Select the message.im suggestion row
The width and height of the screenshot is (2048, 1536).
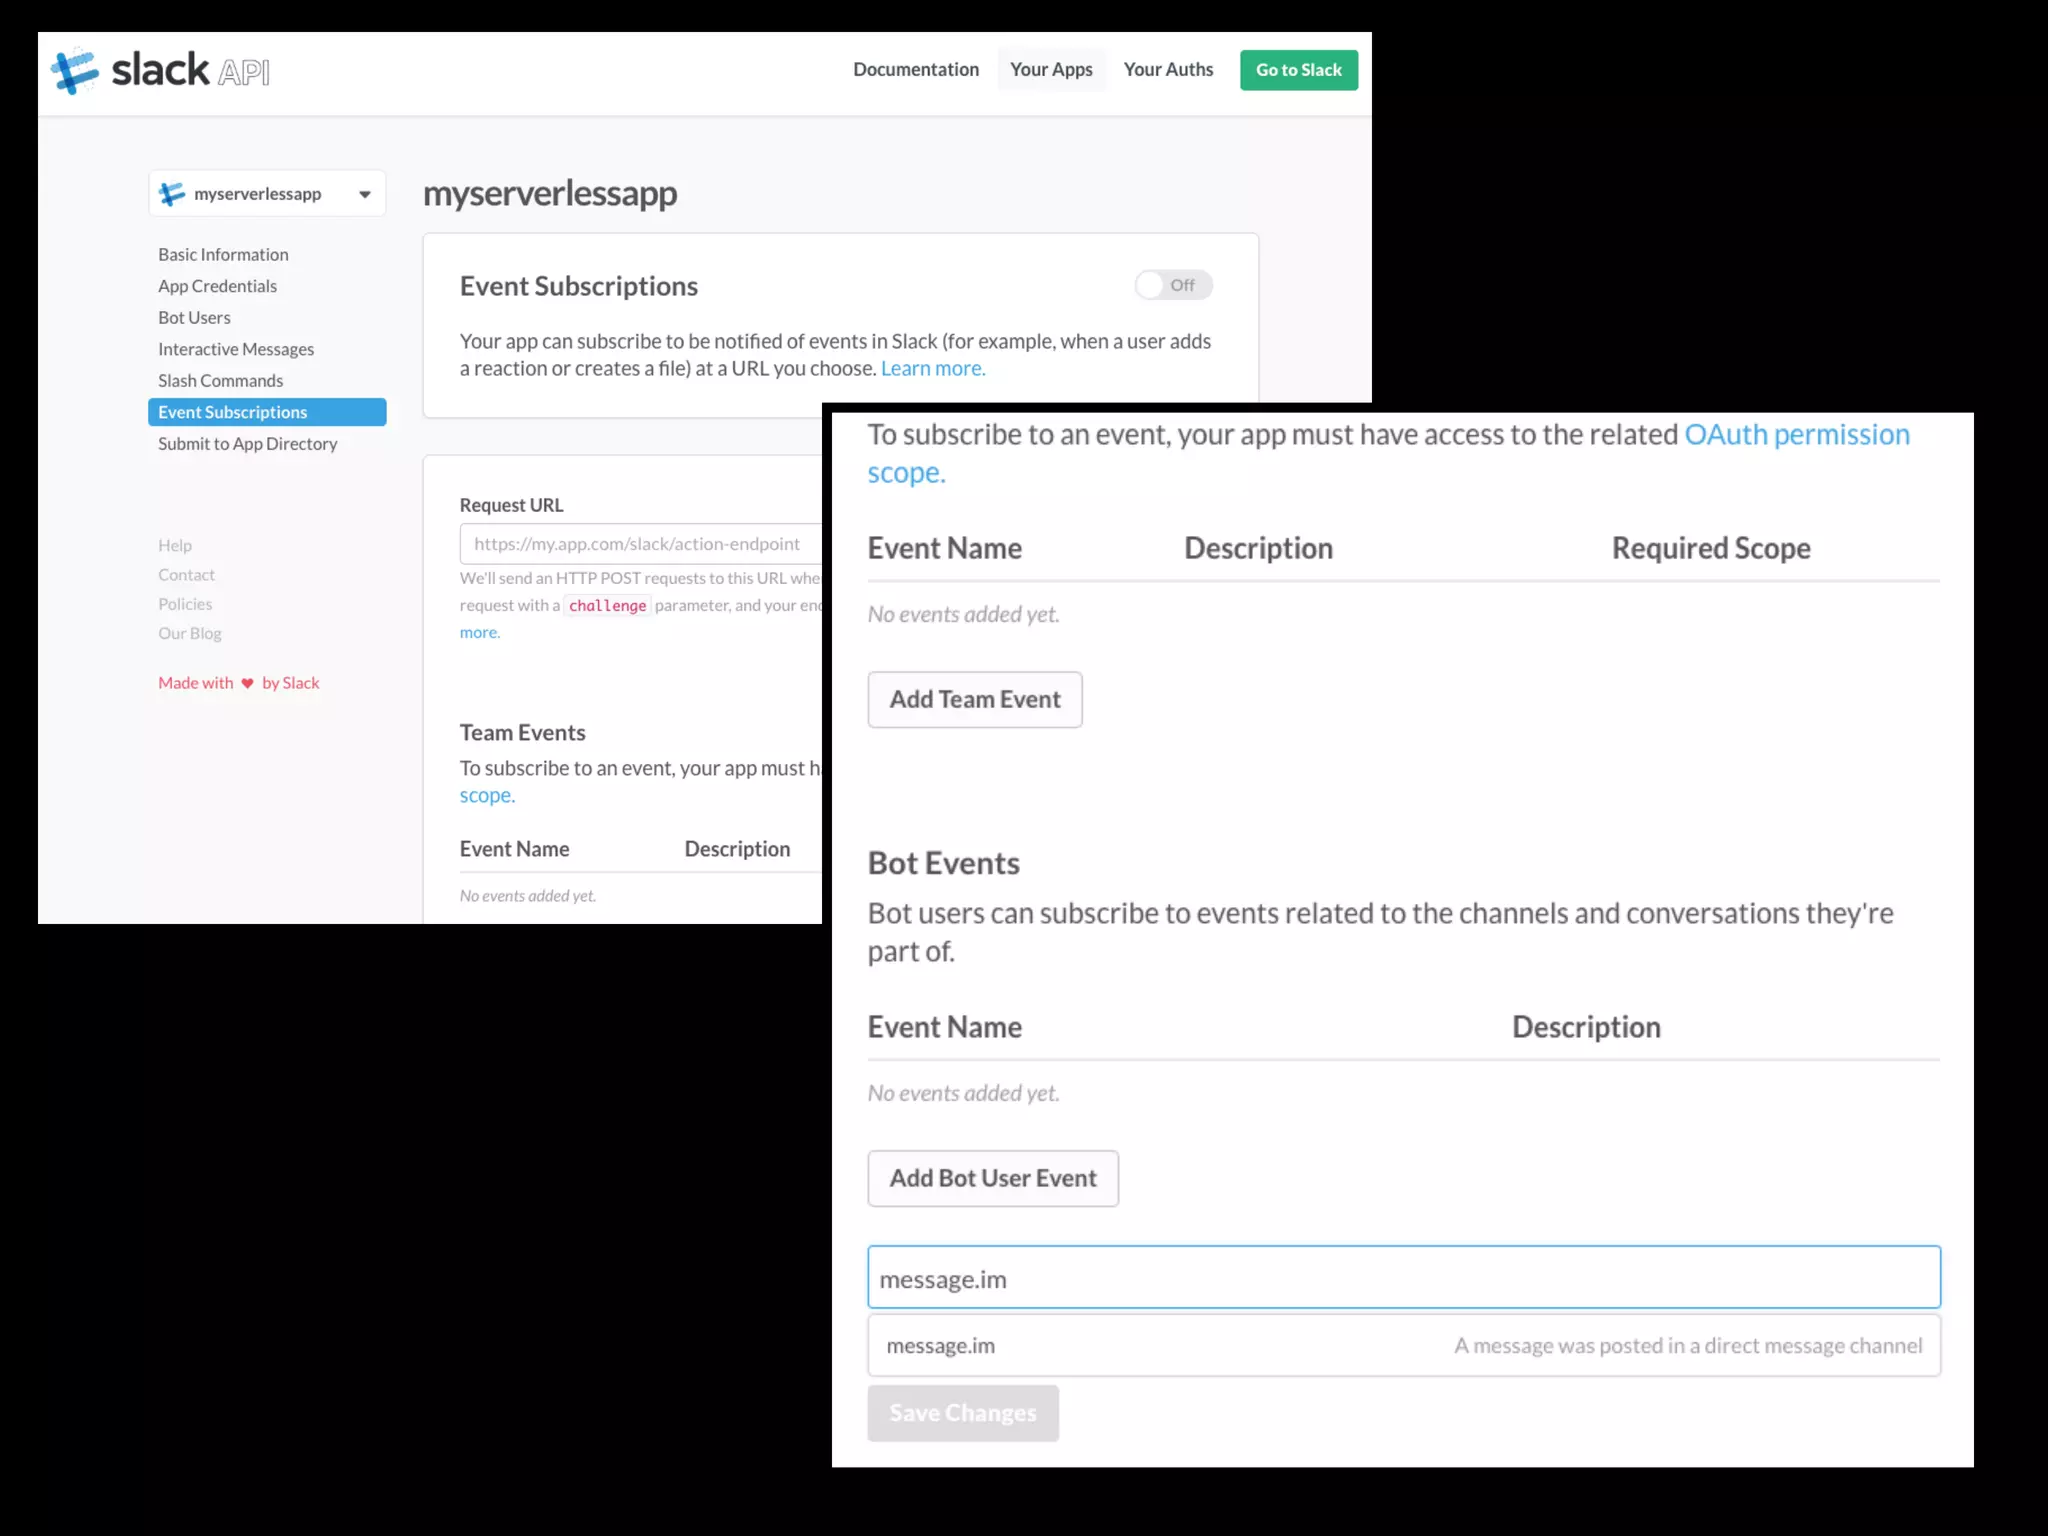(x=1404, y=1346)
